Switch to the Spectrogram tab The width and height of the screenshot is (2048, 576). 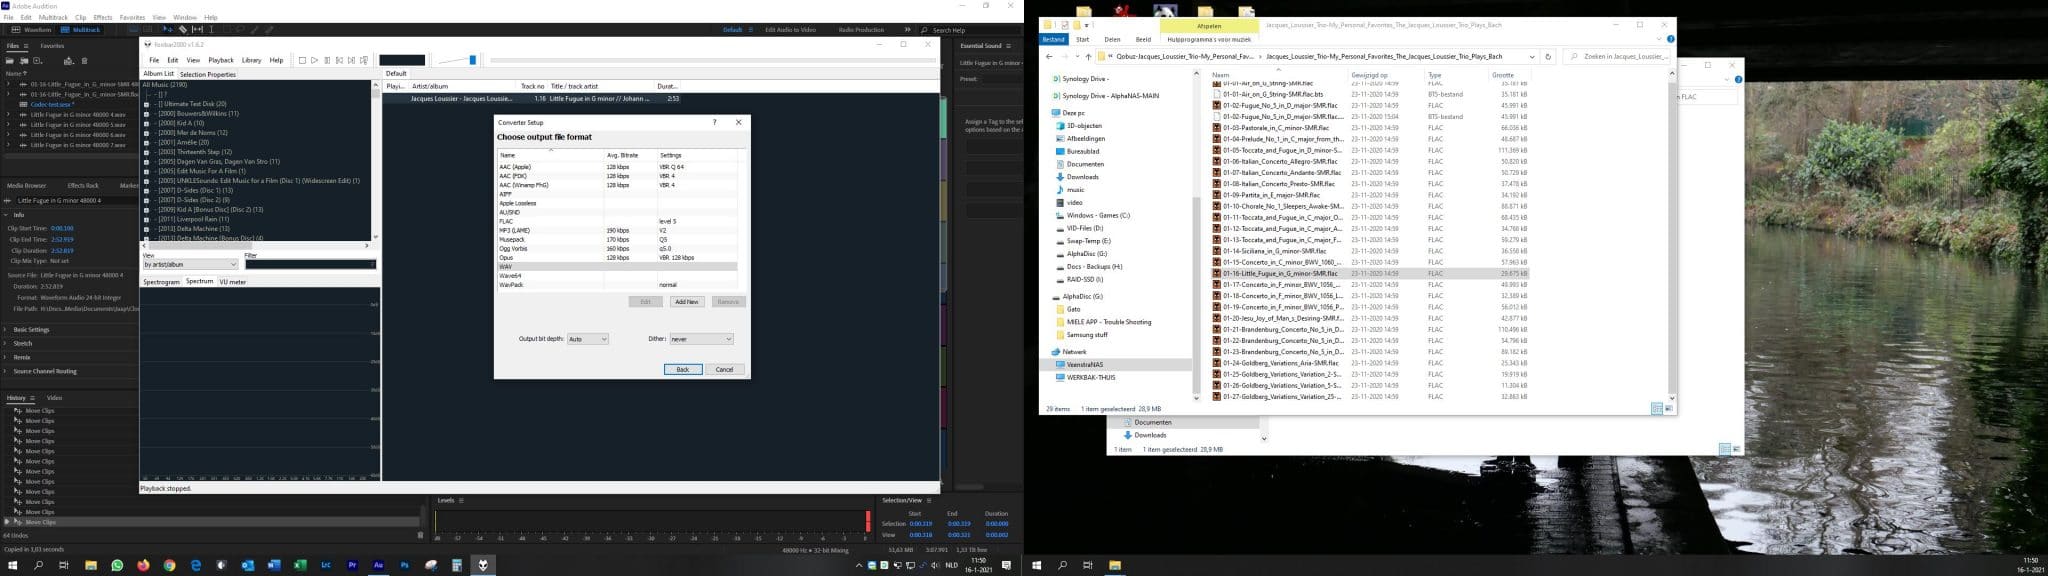[x=161, y=282]
